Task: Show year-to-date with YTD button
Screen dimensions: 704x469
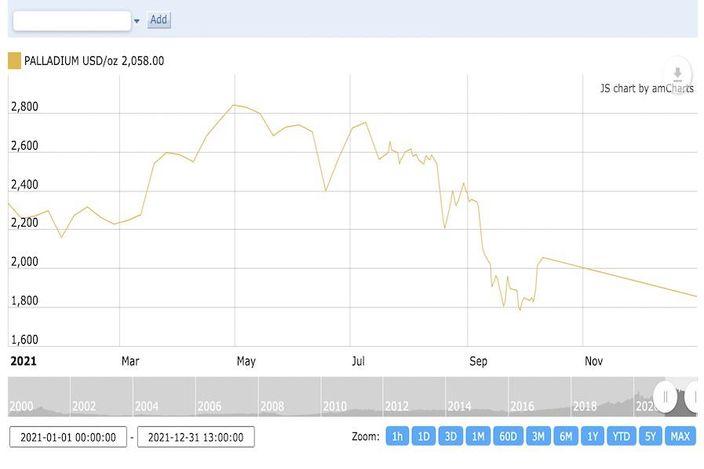Action: click(622, 437)
